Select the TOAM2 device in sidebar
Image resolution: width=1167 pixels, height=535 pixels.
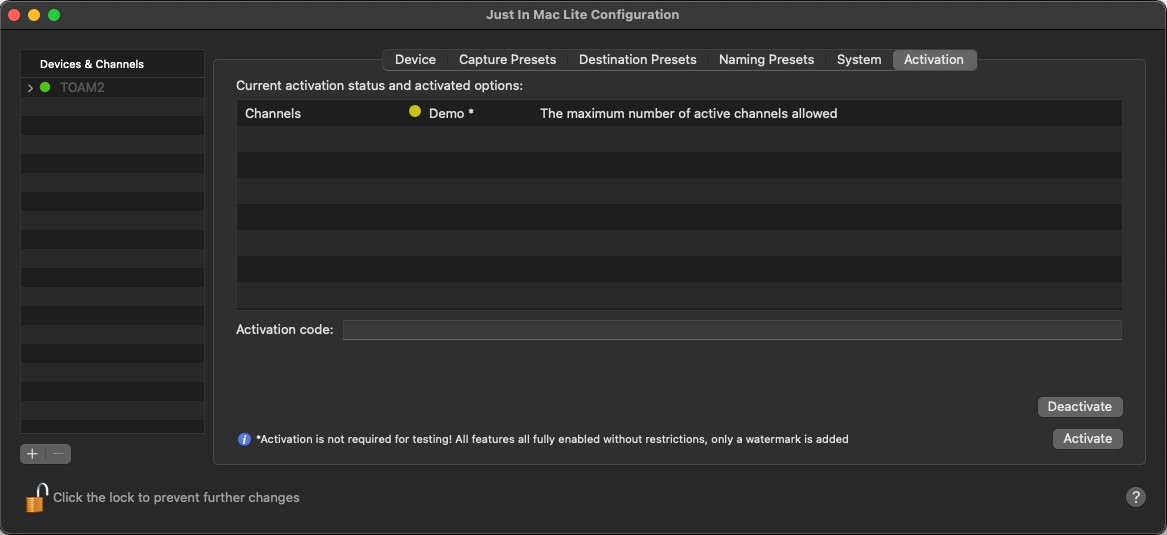click(x=82, y=88)
